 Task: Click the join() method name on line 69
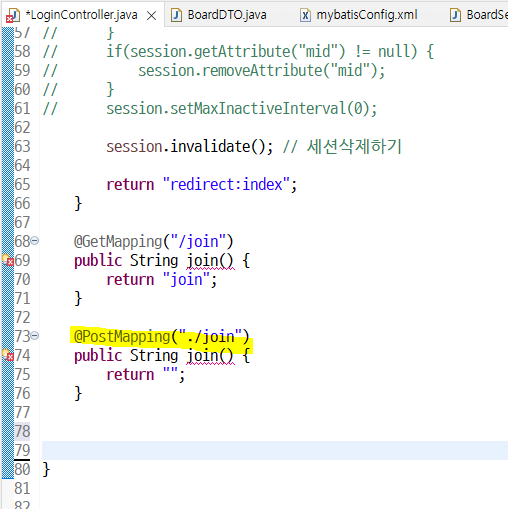(x=210, y=260)
